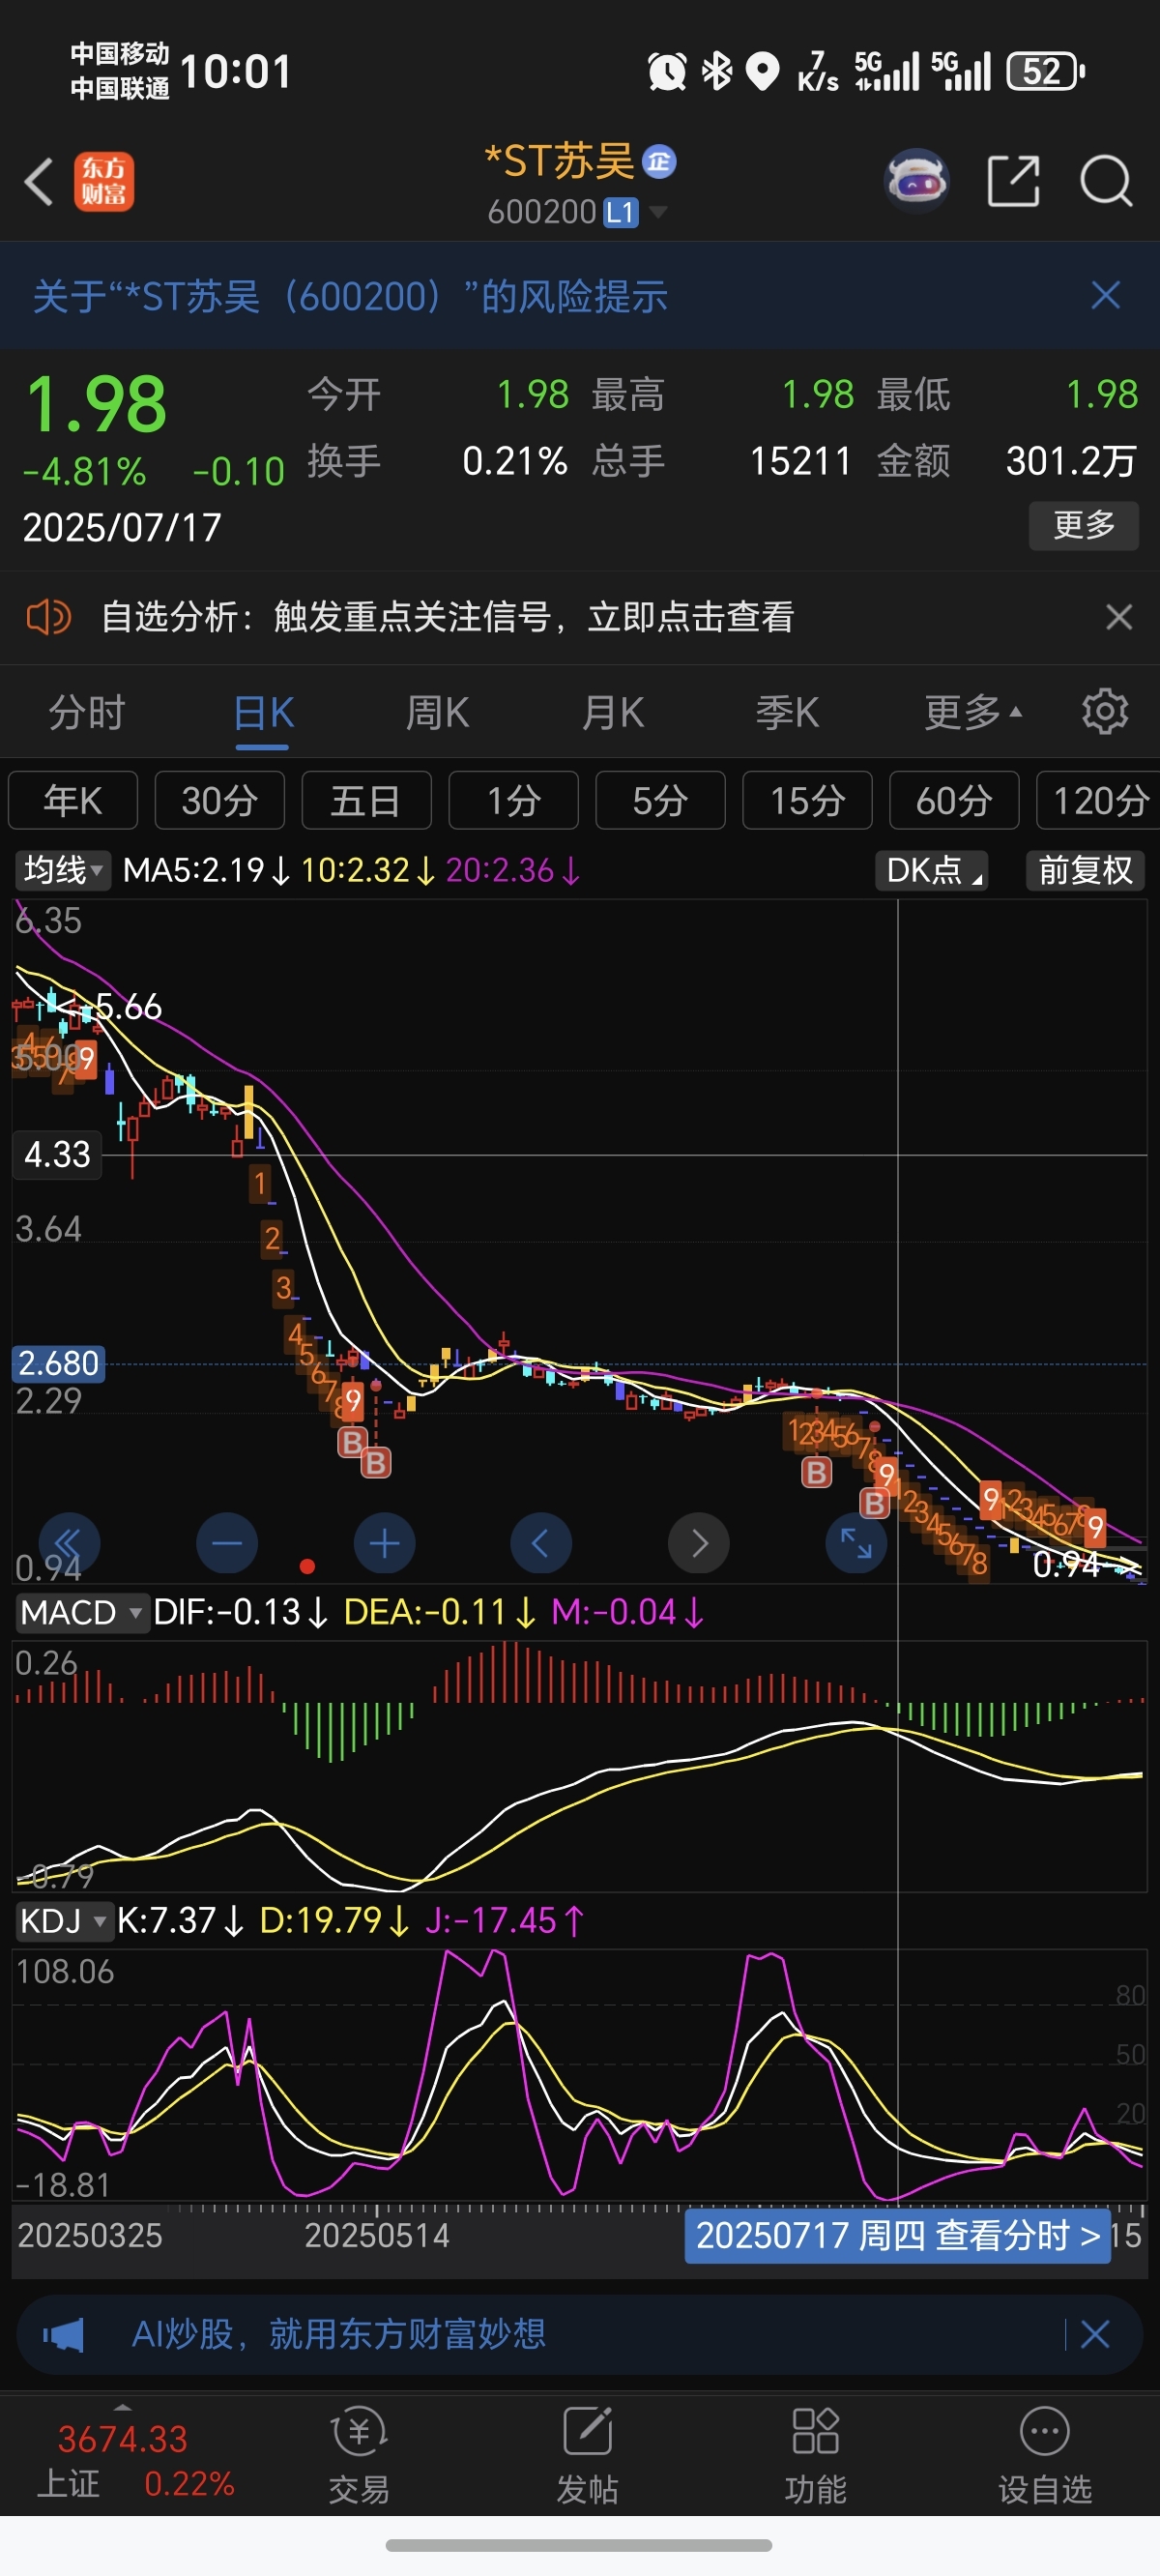The width and height of the screenshot is (1160, 2576).
Task: Tap the 5.66 high price marker
Action: click(x=128, y=1006)
